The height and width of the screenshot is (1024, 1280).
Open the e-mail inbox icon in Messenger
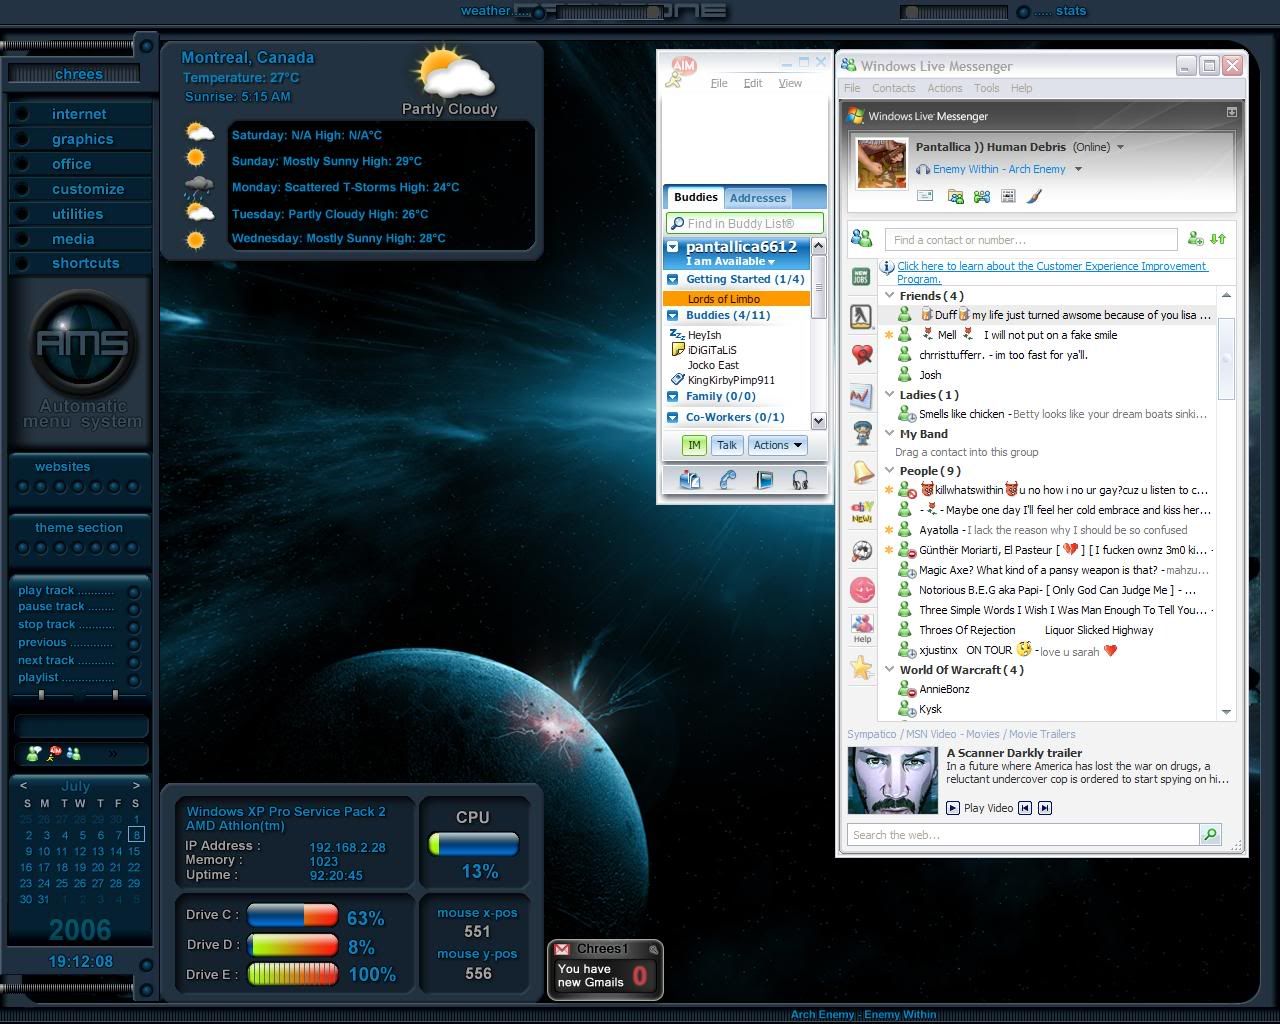(925, 196)
